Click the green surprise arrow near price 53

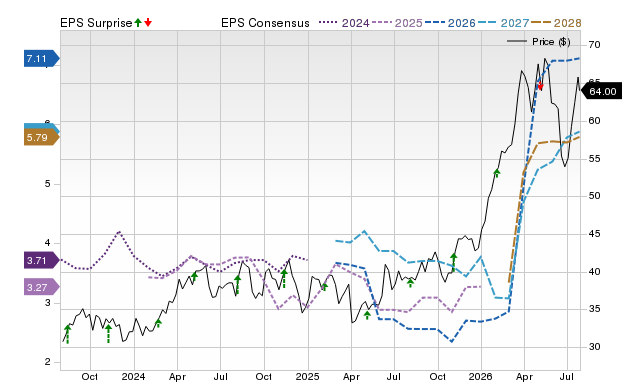[x=497, y=173]
